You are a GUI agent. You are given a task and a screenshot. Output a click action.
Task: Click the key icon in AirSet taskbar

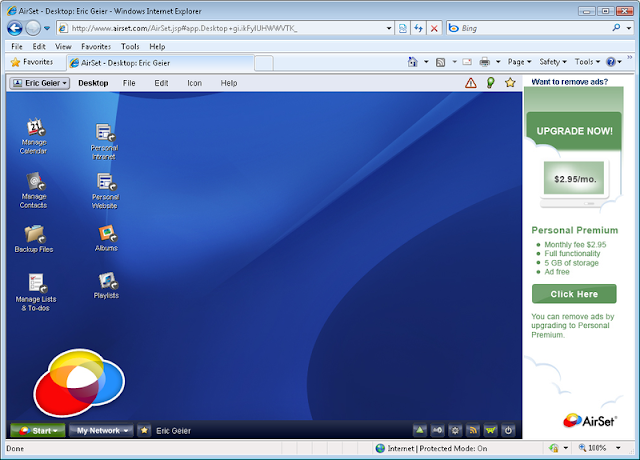tap(437, 430)
